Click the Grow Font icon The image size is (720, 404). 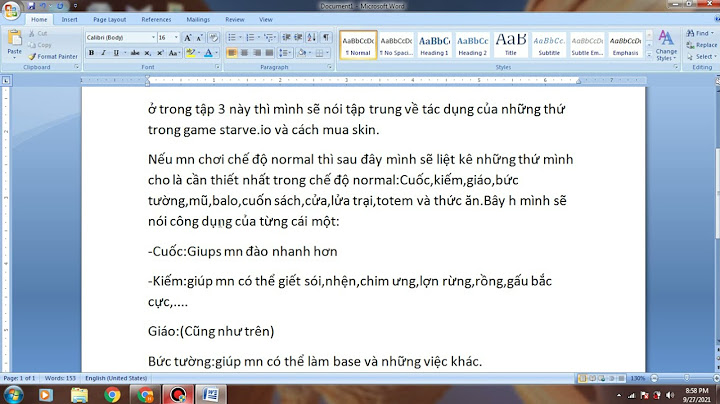pyautogui.click(x=187, y=38)
